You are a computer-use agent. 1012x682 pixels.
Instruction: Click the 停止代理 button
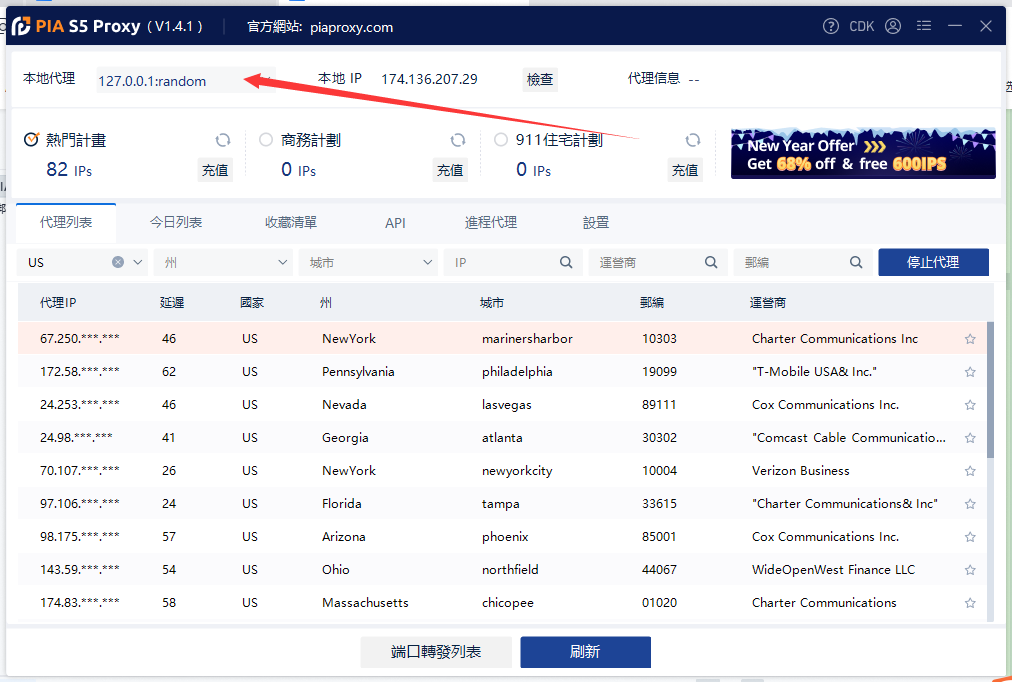[x=933, y=262]
